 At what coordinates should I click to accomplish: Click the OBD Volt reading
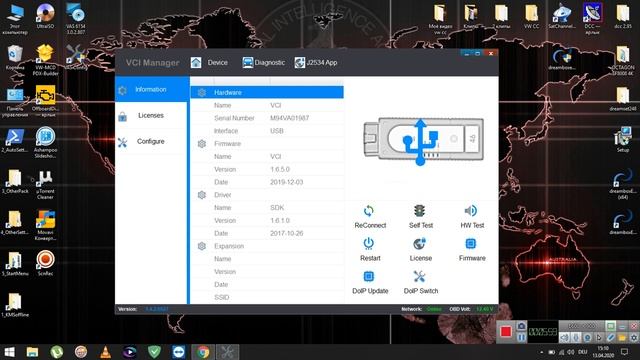point(484,309)
